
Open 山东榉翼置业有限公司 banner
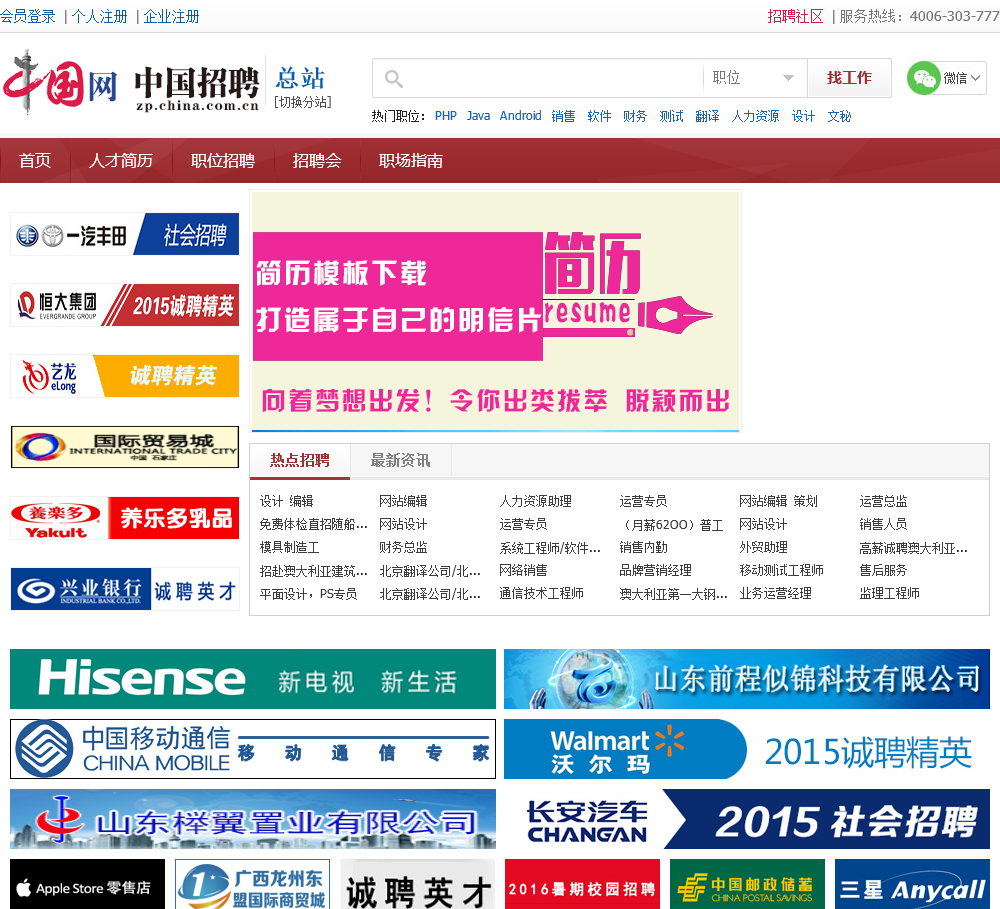[x=253, y=819]
